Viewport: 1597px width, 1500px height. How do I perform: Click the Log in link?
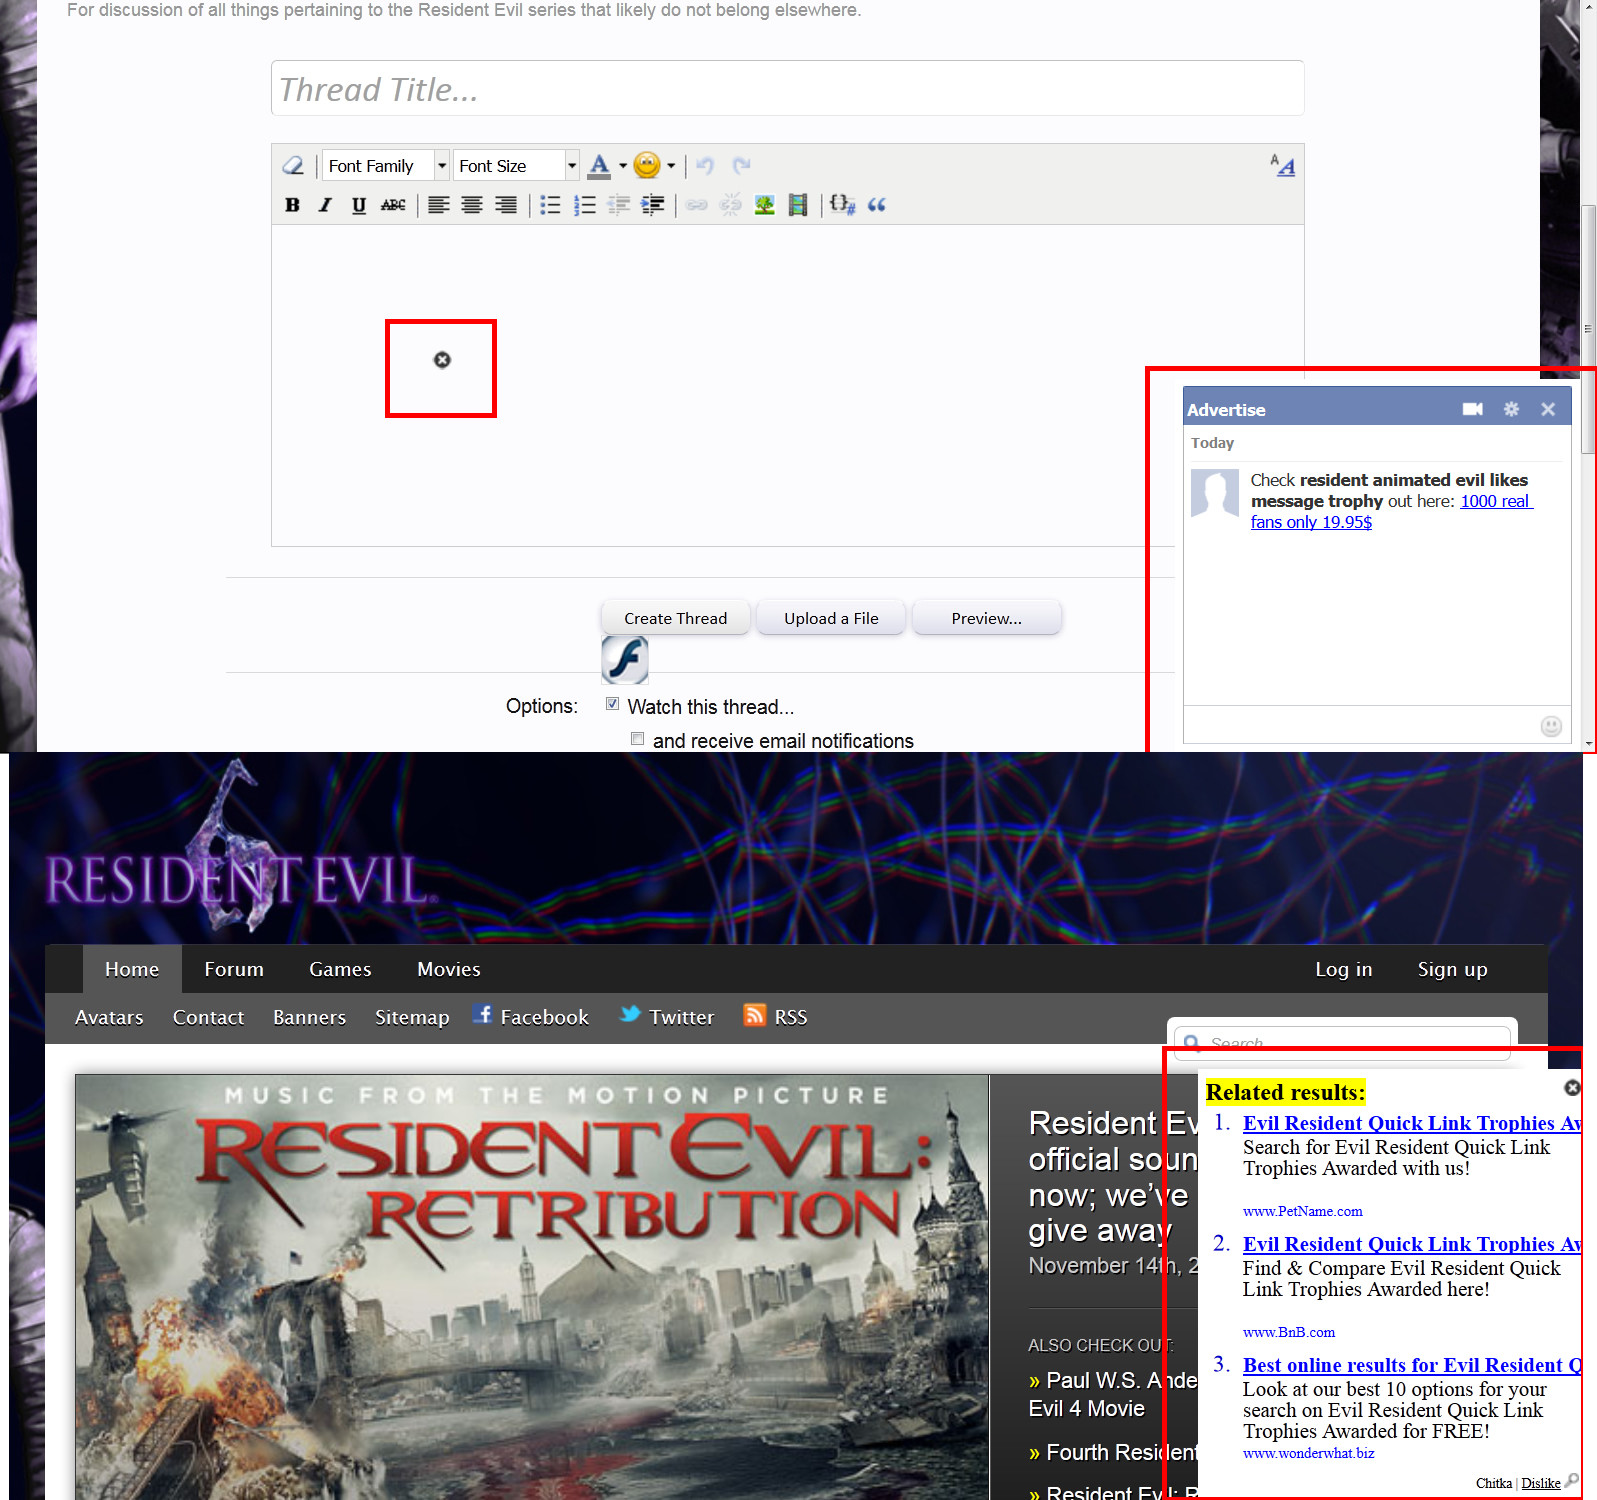[1343, 969]
